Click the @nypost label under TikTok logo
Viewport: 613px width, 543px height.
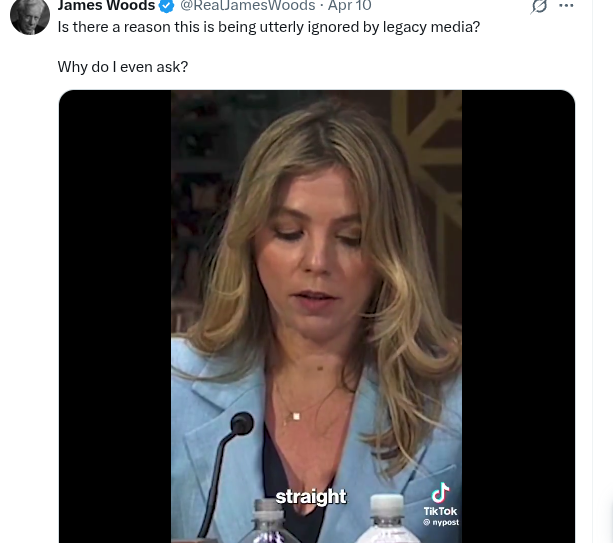(x=440, y=523)
